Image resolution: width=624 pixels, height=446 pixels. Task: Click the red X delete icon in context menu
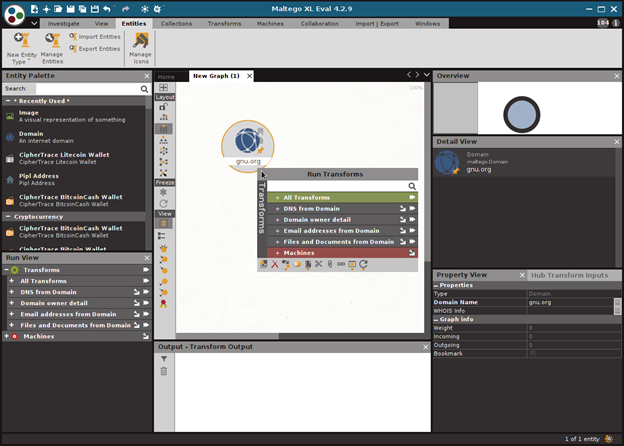tap(275, 264)
